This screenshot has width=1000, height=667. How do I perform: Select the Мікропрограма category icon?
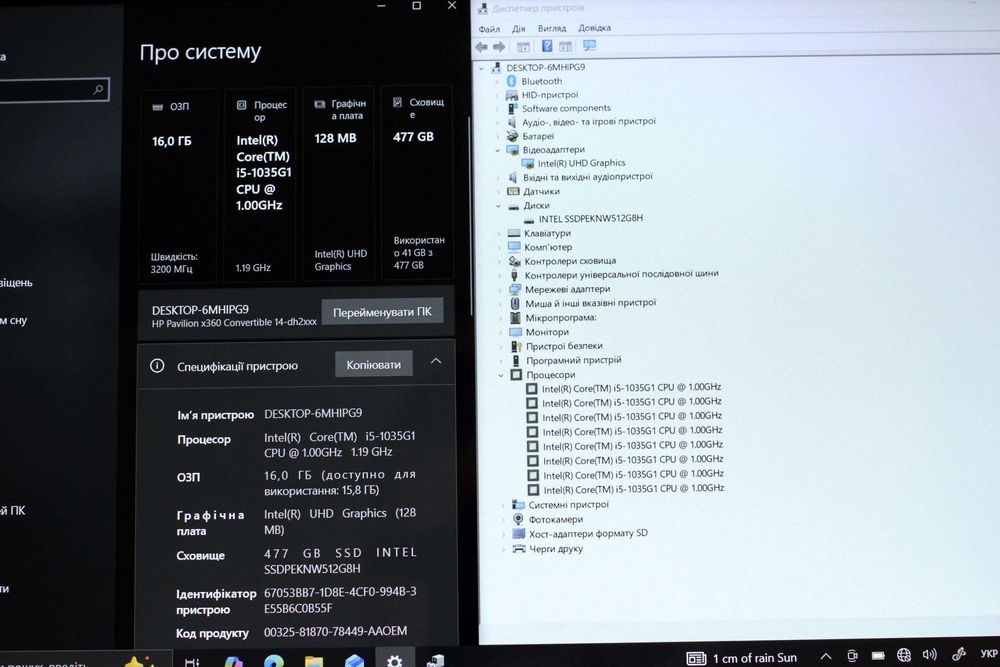coord(515,318)
